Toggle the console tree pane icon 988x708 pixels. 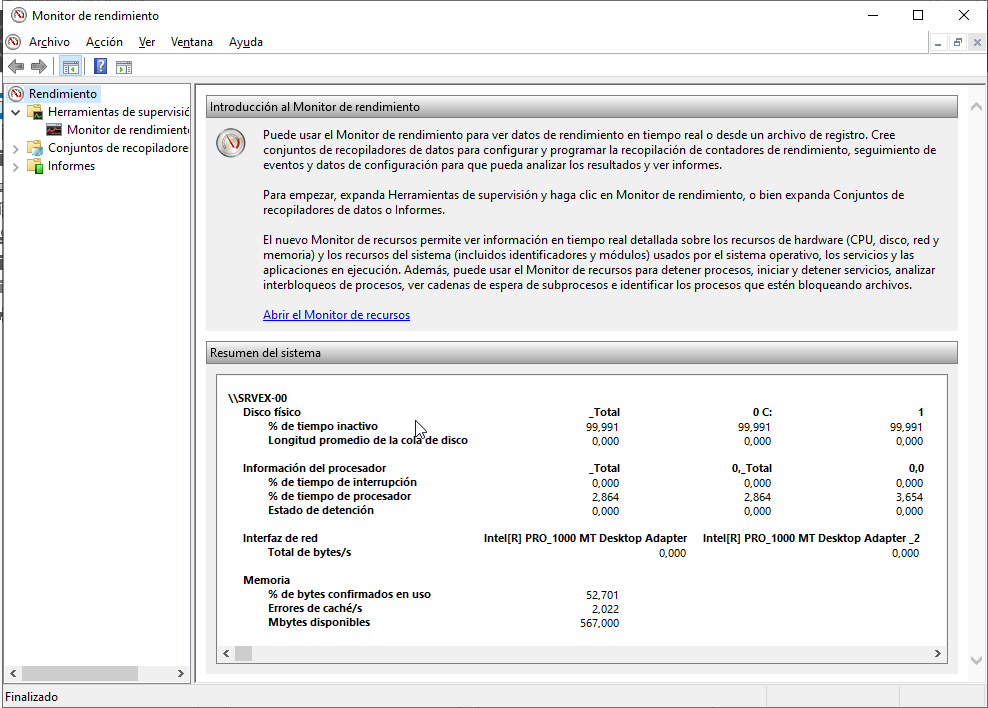tap(70, 66)
